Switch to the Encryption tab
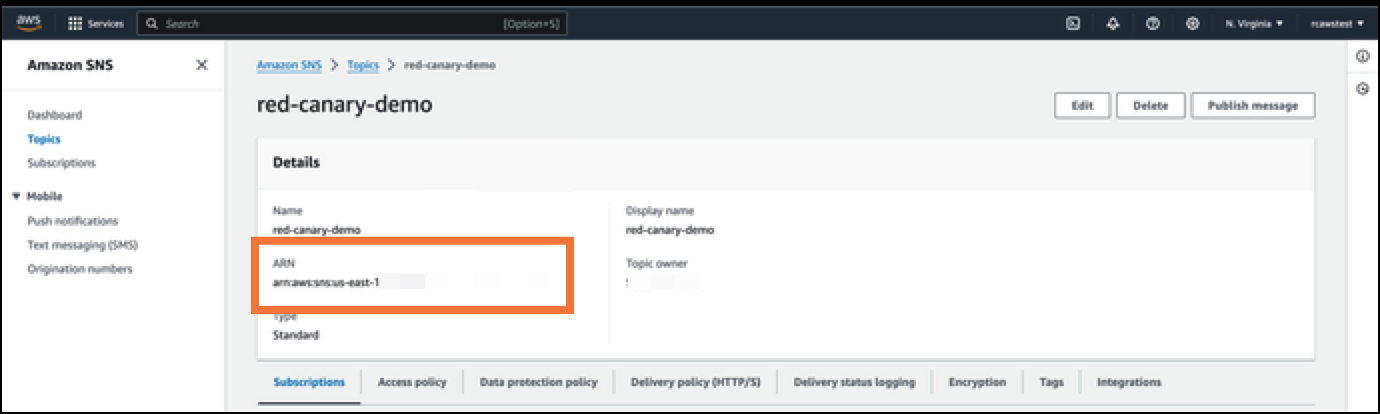This screenshot has width=1380, height=414. [977, 382]
